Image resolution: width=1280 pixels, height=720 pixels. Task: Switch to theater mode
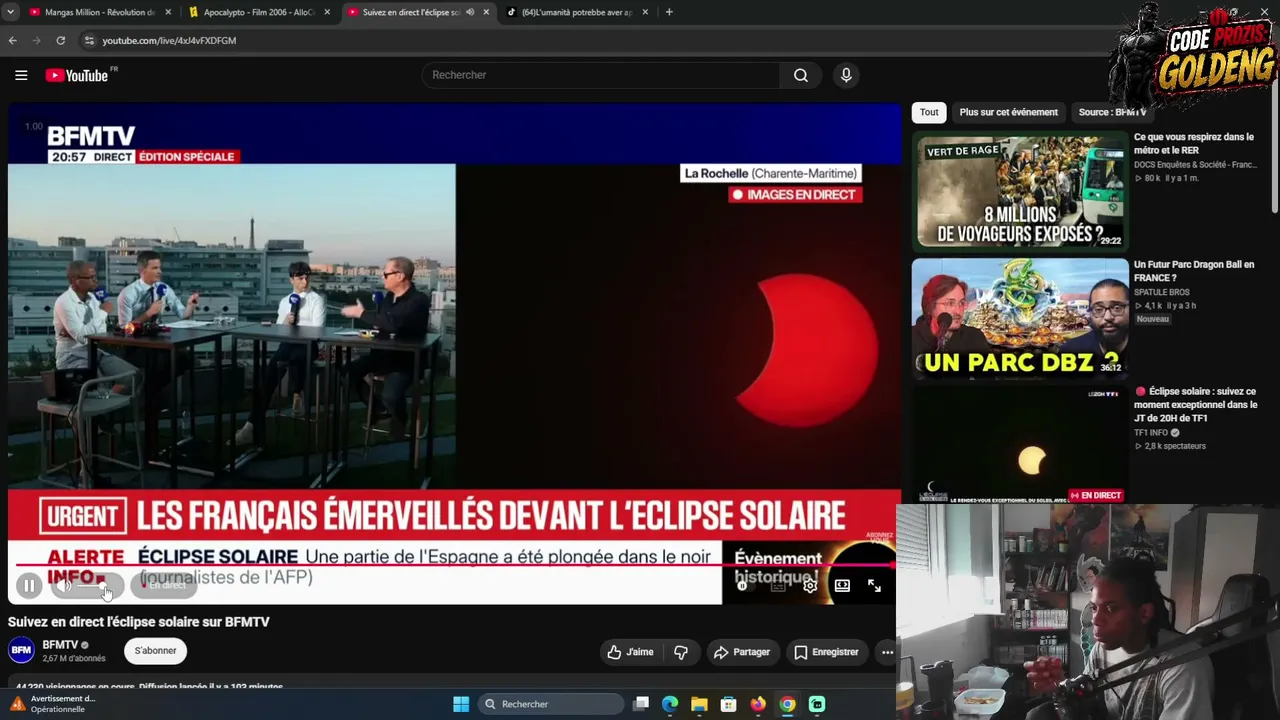pyautogui.click(x=842, y=586)
